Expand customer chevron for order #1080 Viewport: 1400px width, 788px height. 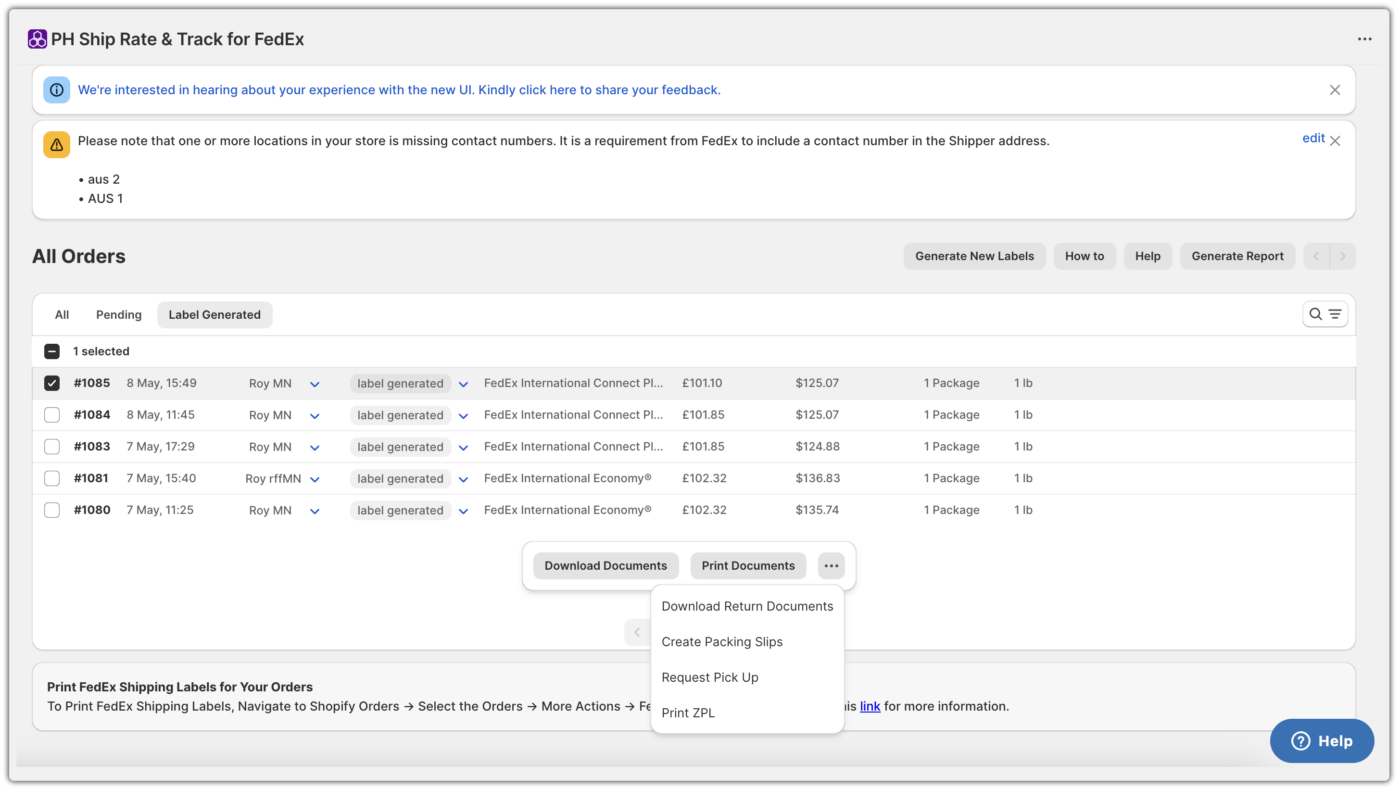(314, 512)
